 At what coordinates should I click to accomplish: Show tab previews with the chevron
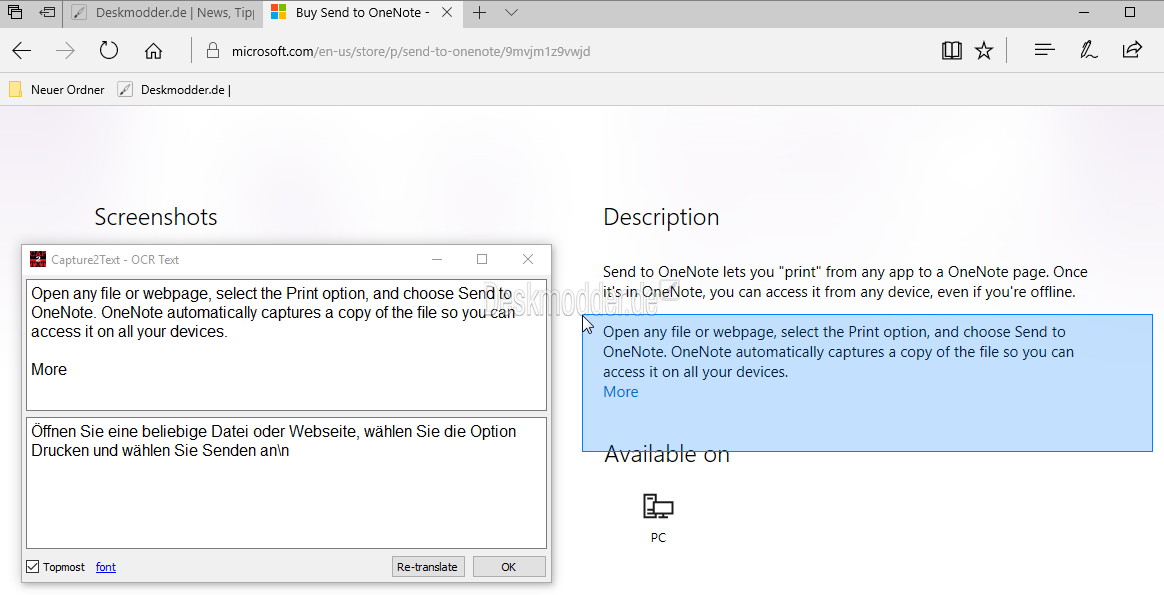tap(511, 13)
